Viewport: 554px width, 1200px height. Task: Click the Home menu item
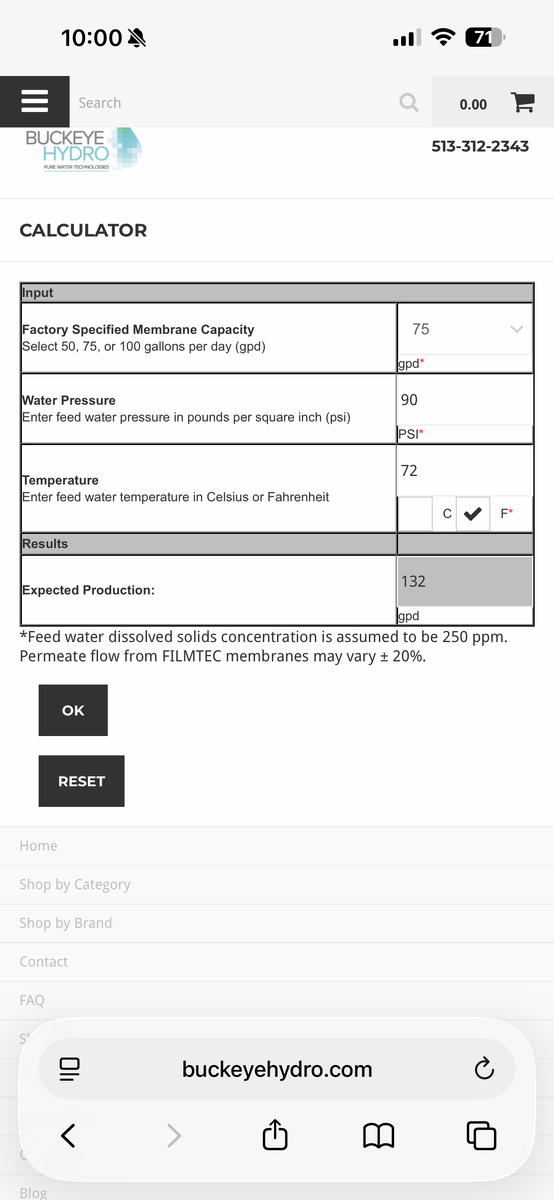click(x=38, y=846)
